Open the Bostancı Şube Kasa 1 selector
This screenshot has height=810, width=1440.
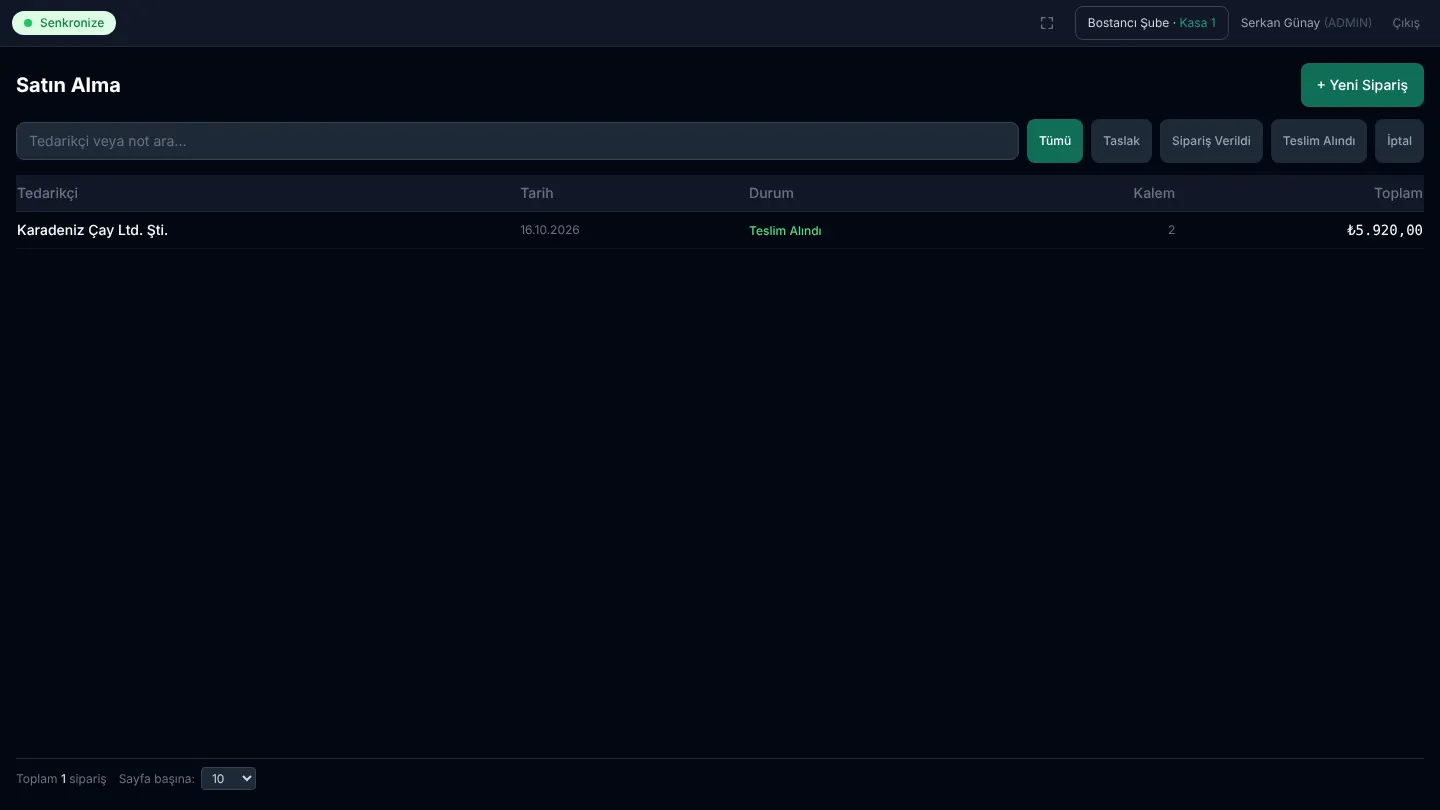coord(1152,23)
